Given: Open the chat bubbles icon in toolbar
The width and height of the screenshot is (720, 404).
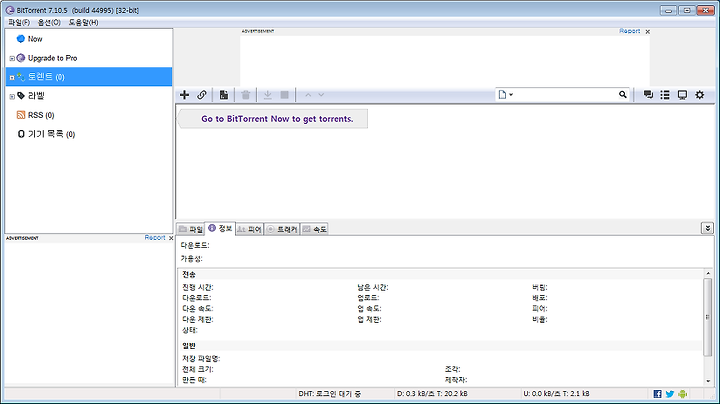Looking at the screenshot, I should pos(648,95).
